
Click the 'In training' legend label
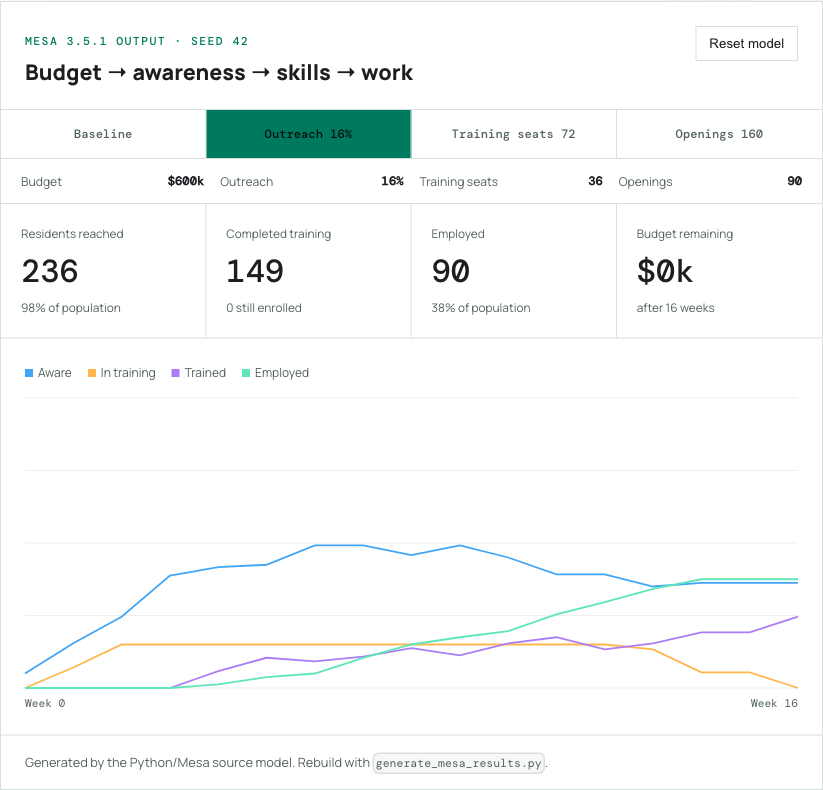[x=128, y=373]
